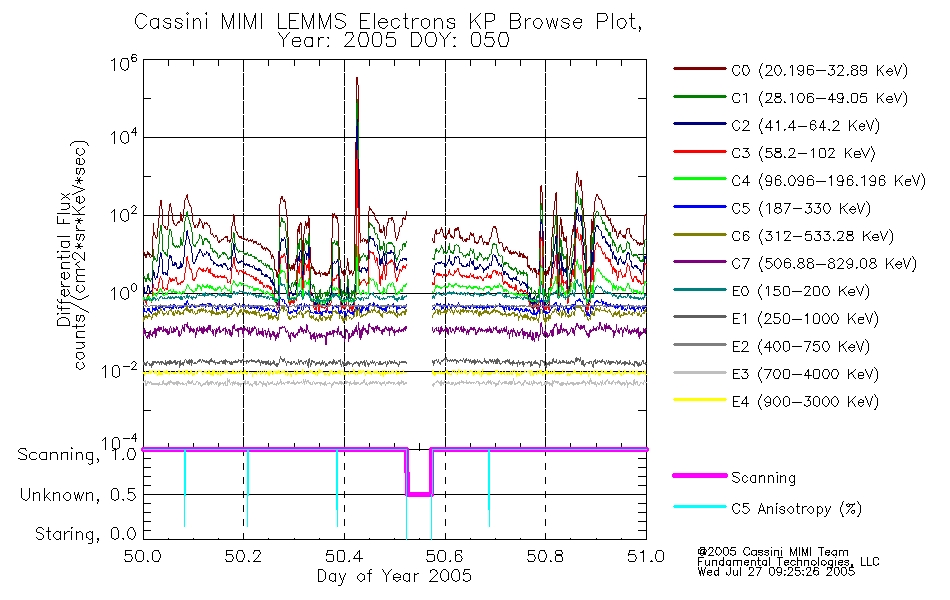Click the Day of Year 2005 axis label
Screen dimensions: 950x600
(x=394, y=576)
